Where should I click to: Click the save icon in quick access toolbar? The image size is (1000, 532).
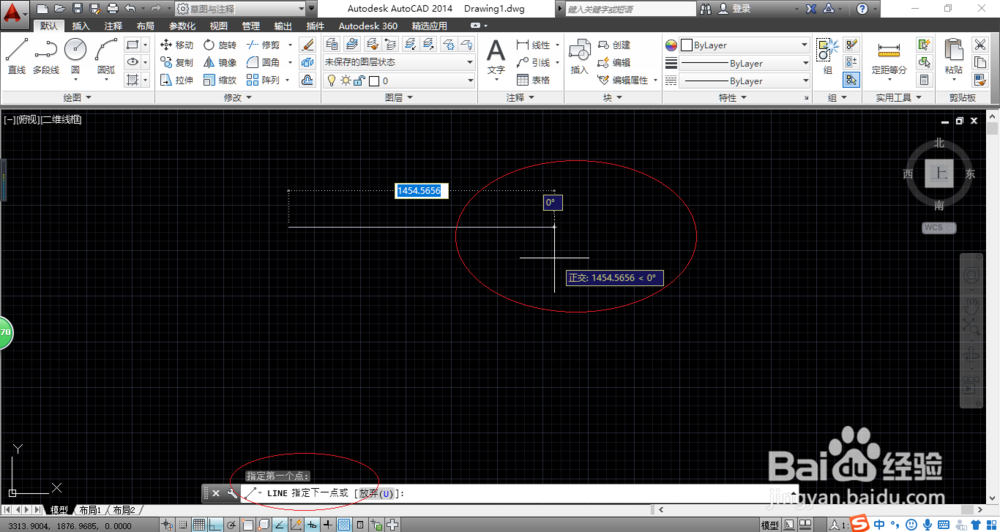(77, 8)
